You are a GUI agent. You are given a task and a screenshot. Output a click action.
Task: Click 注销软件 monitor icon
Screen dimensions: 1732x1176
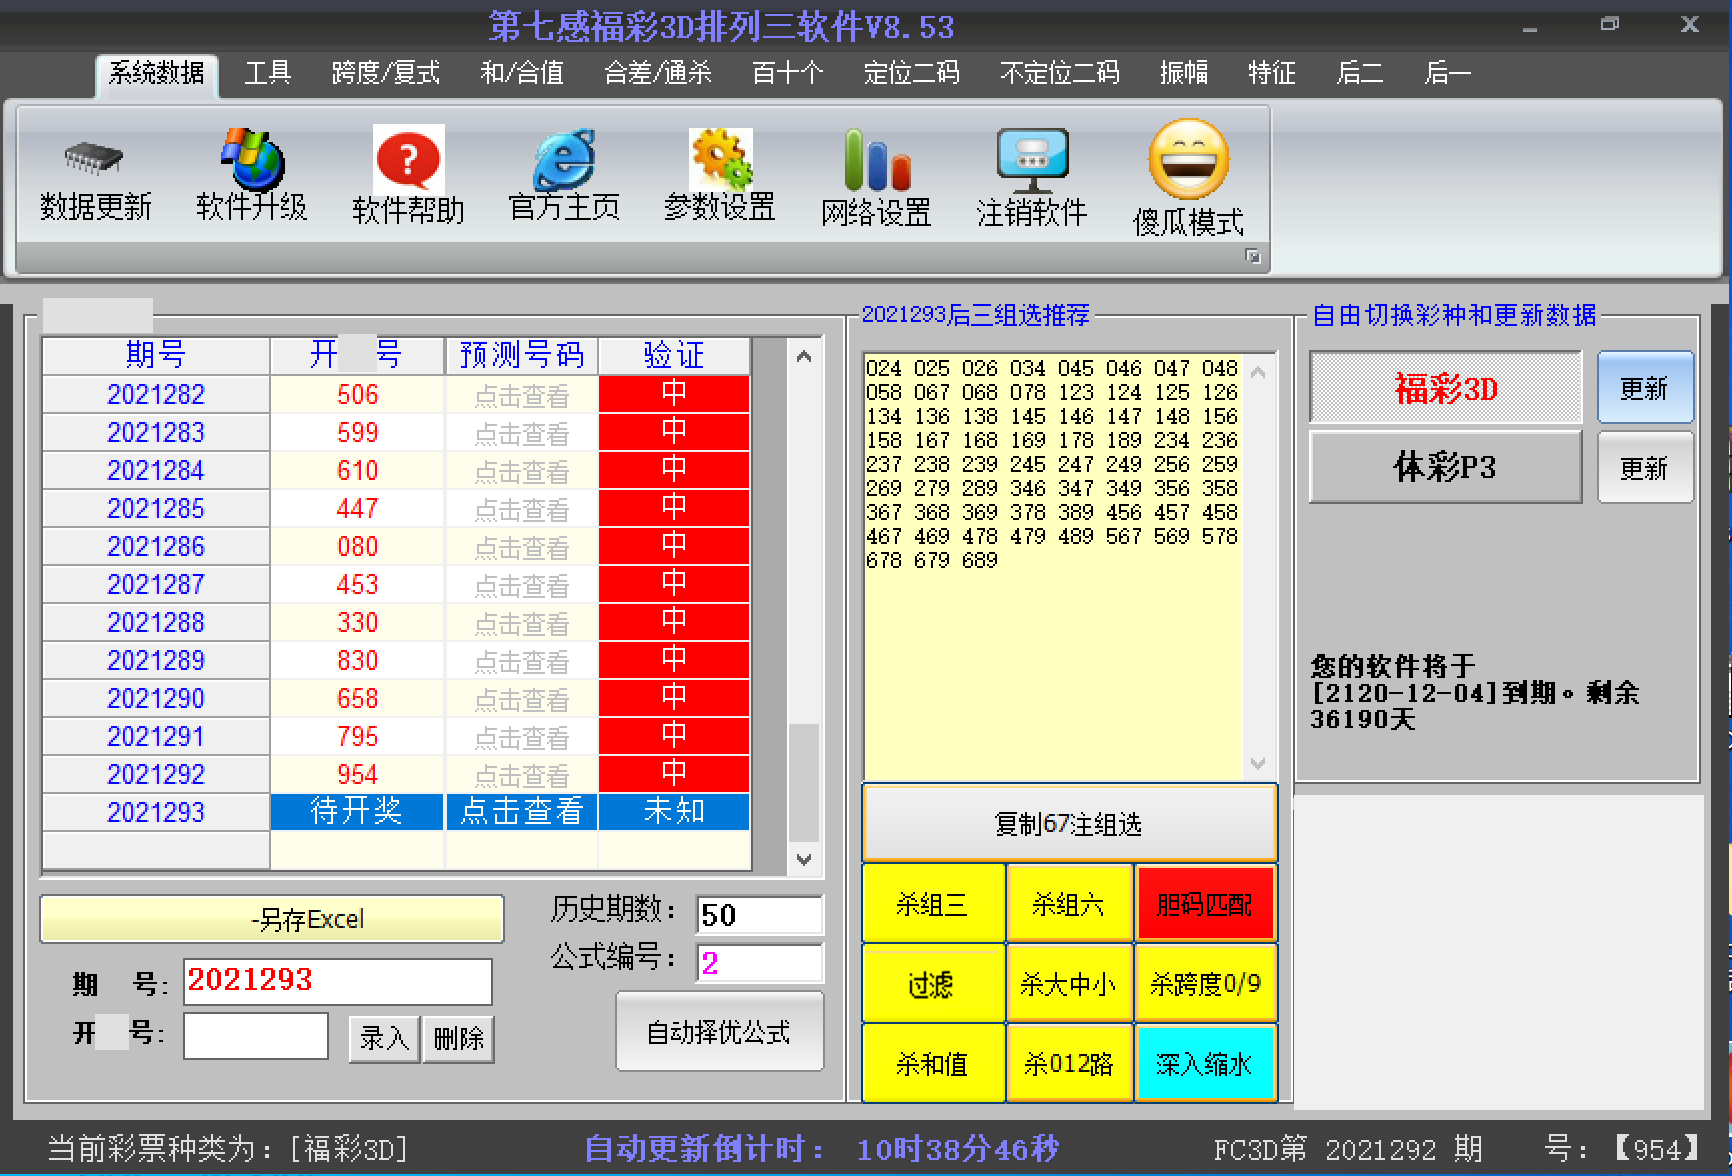pos(1032,160)
